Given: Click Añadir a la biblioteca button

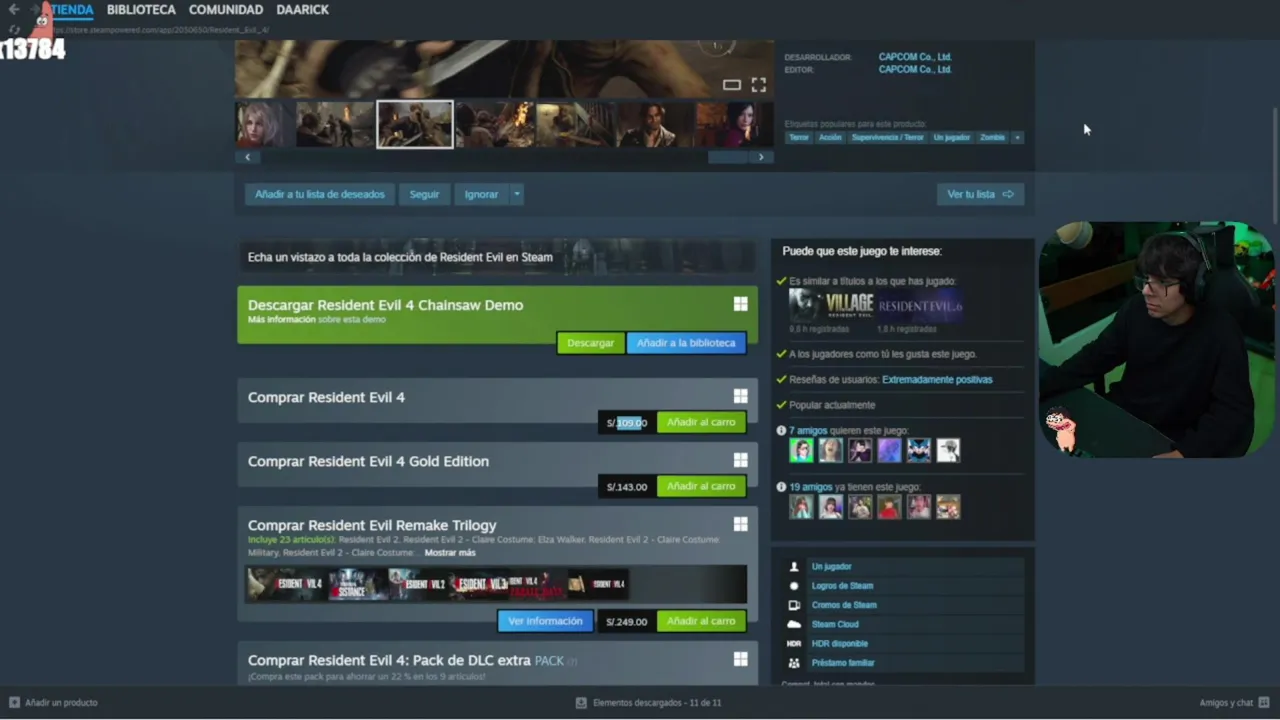Looking at the screenshot, I should coord(686,343).
